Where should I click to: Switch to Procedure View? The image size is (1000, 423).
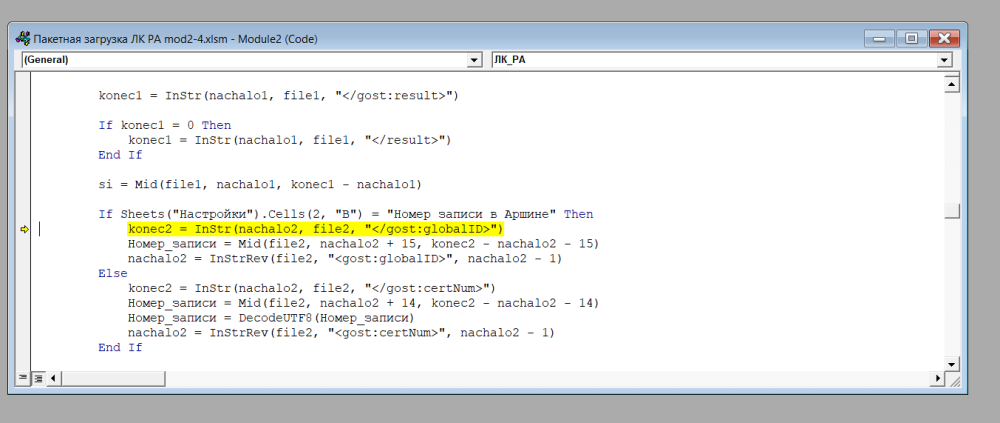click(23, 378)
